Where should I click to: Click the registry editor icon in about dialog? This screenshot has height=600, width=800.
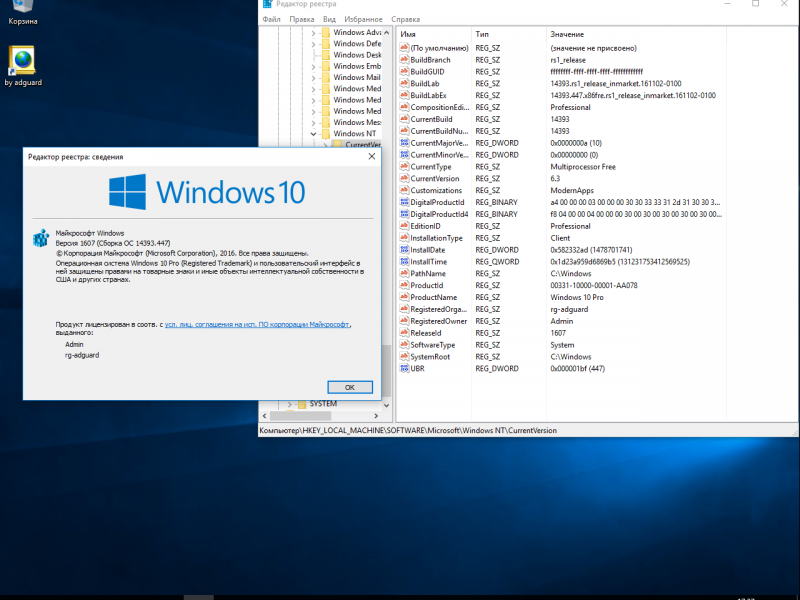pos(41,238)
